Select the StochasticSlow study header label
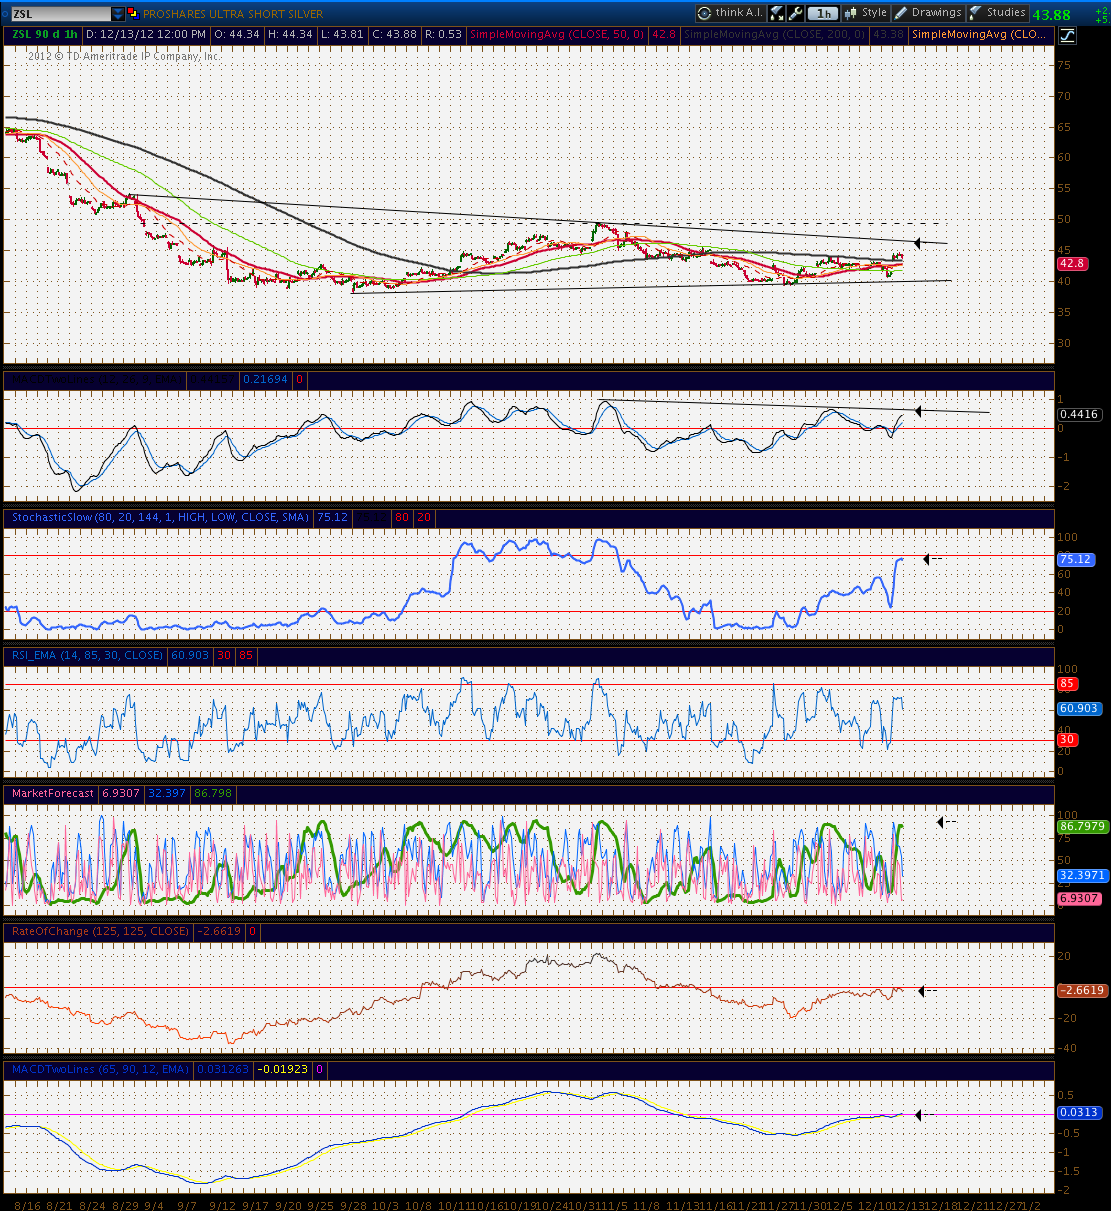1111x1211 pixels. point(160,518)
